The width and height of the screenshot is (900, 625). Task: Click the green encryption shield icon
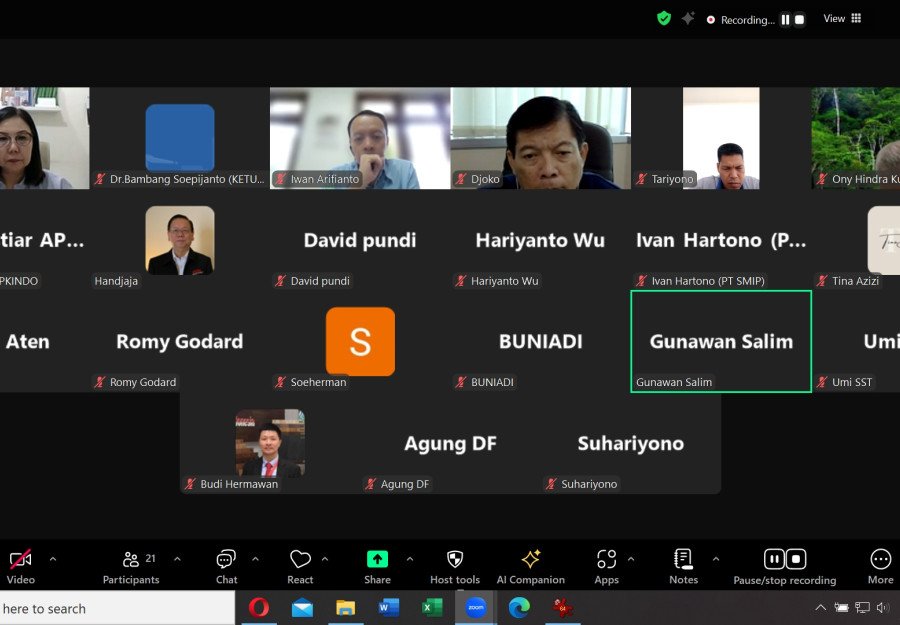(664, 18)
